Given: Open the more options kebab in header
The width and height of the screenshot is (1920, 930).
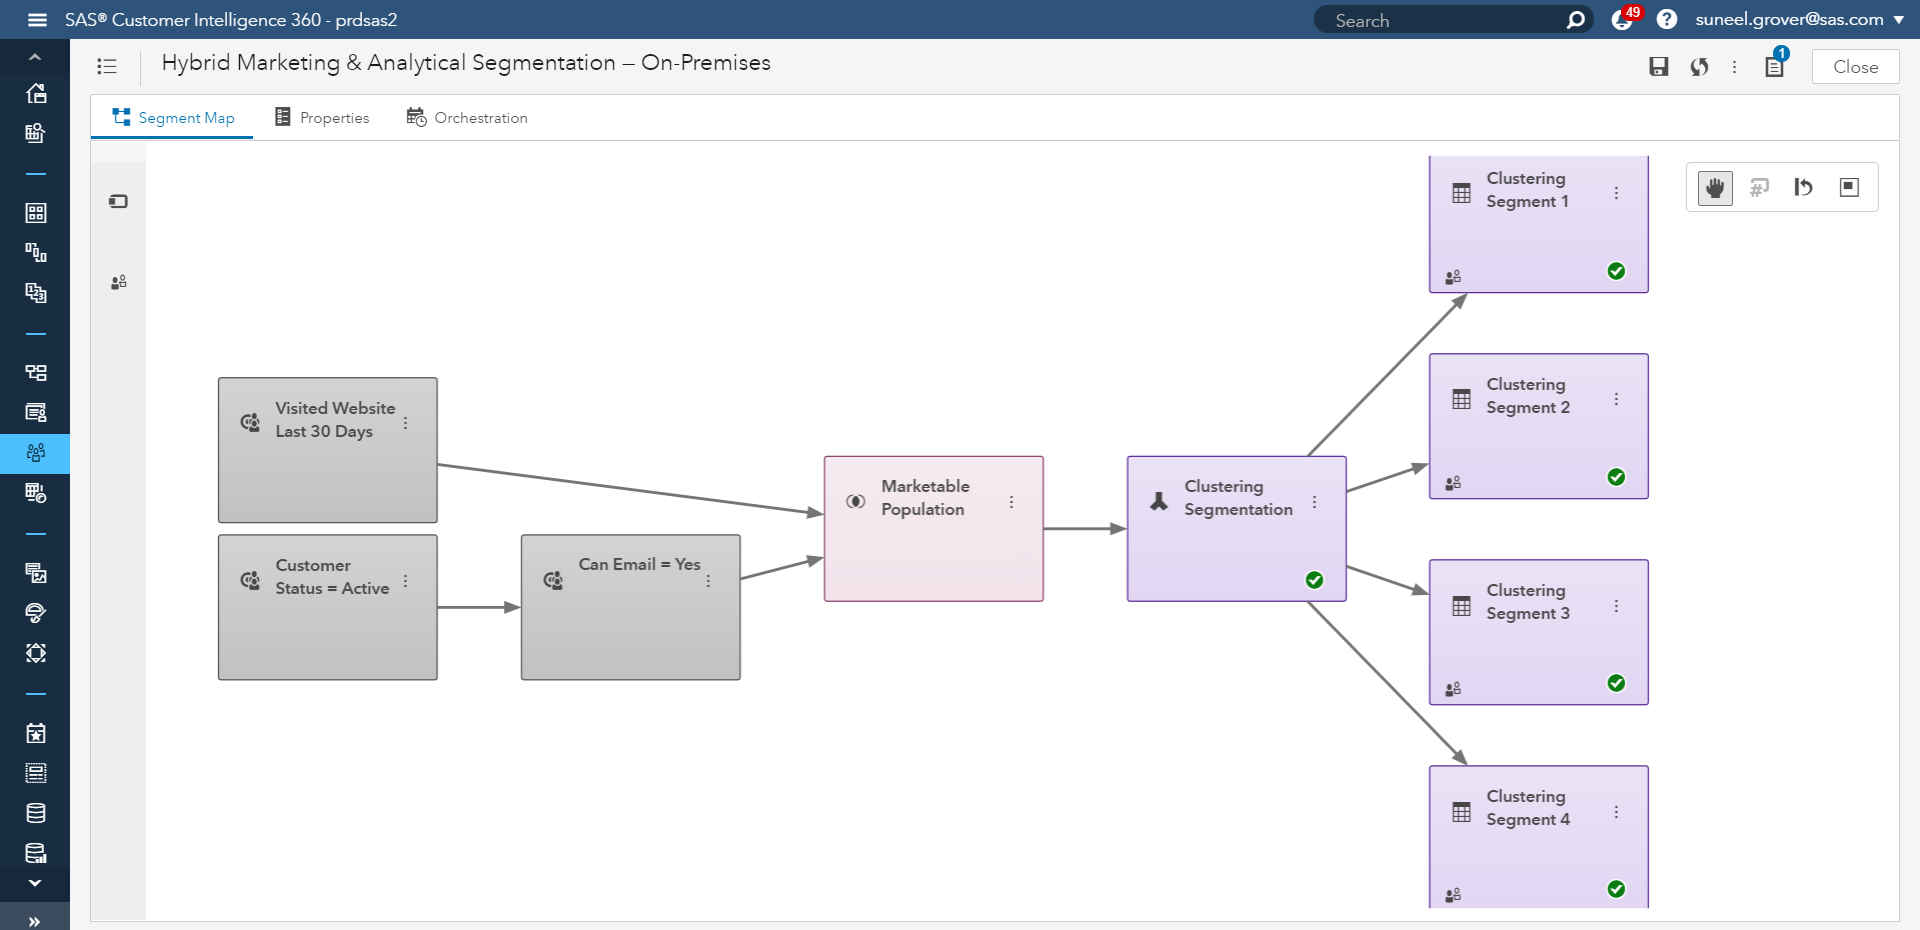Looking at the screenshot, I should pos(1735,67).
